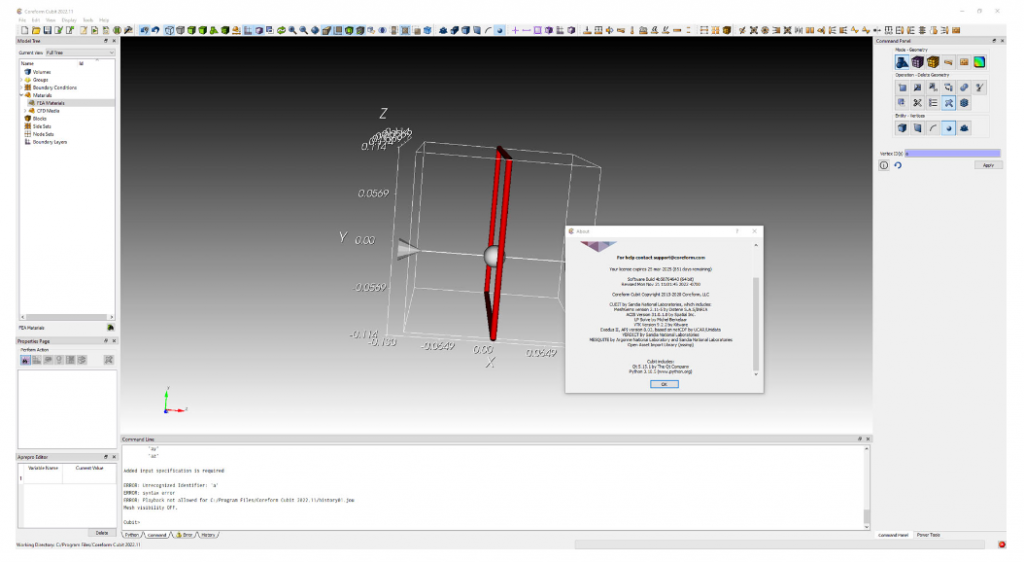Click the Apply button in Command Panel
The height and width of the screenshot is (562, 1024).
tap(988, 165)
